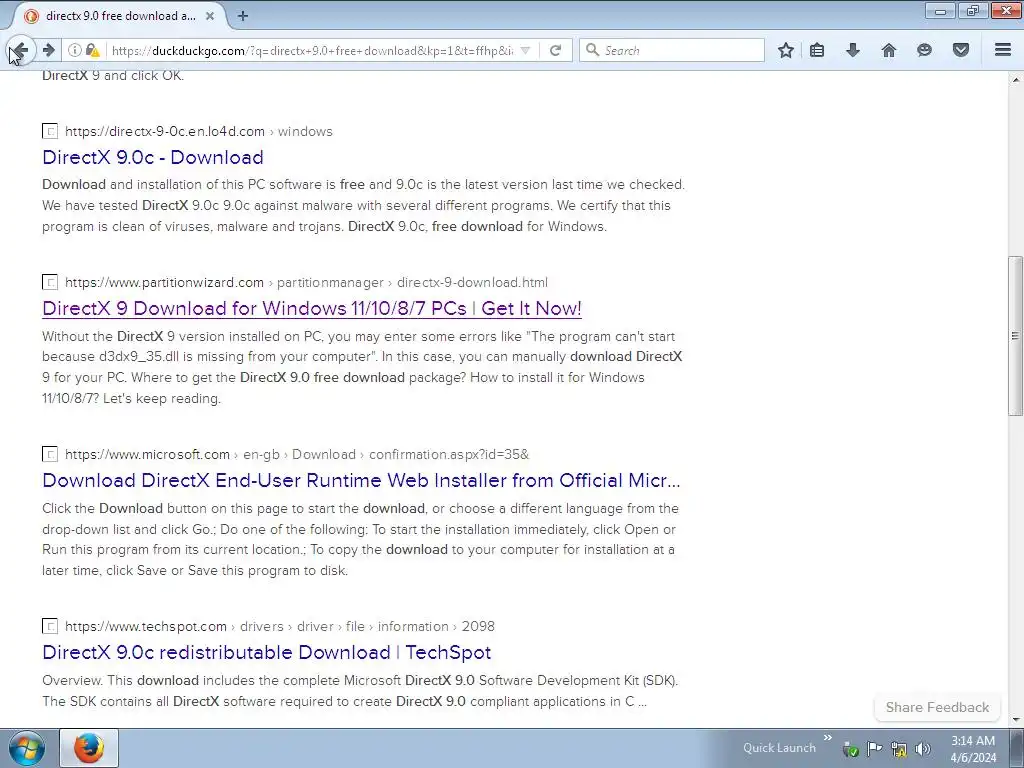This screenshot has width=1024, height=768.
Task: Open the clock showing 3:14 AM
Action: point(973,748)
